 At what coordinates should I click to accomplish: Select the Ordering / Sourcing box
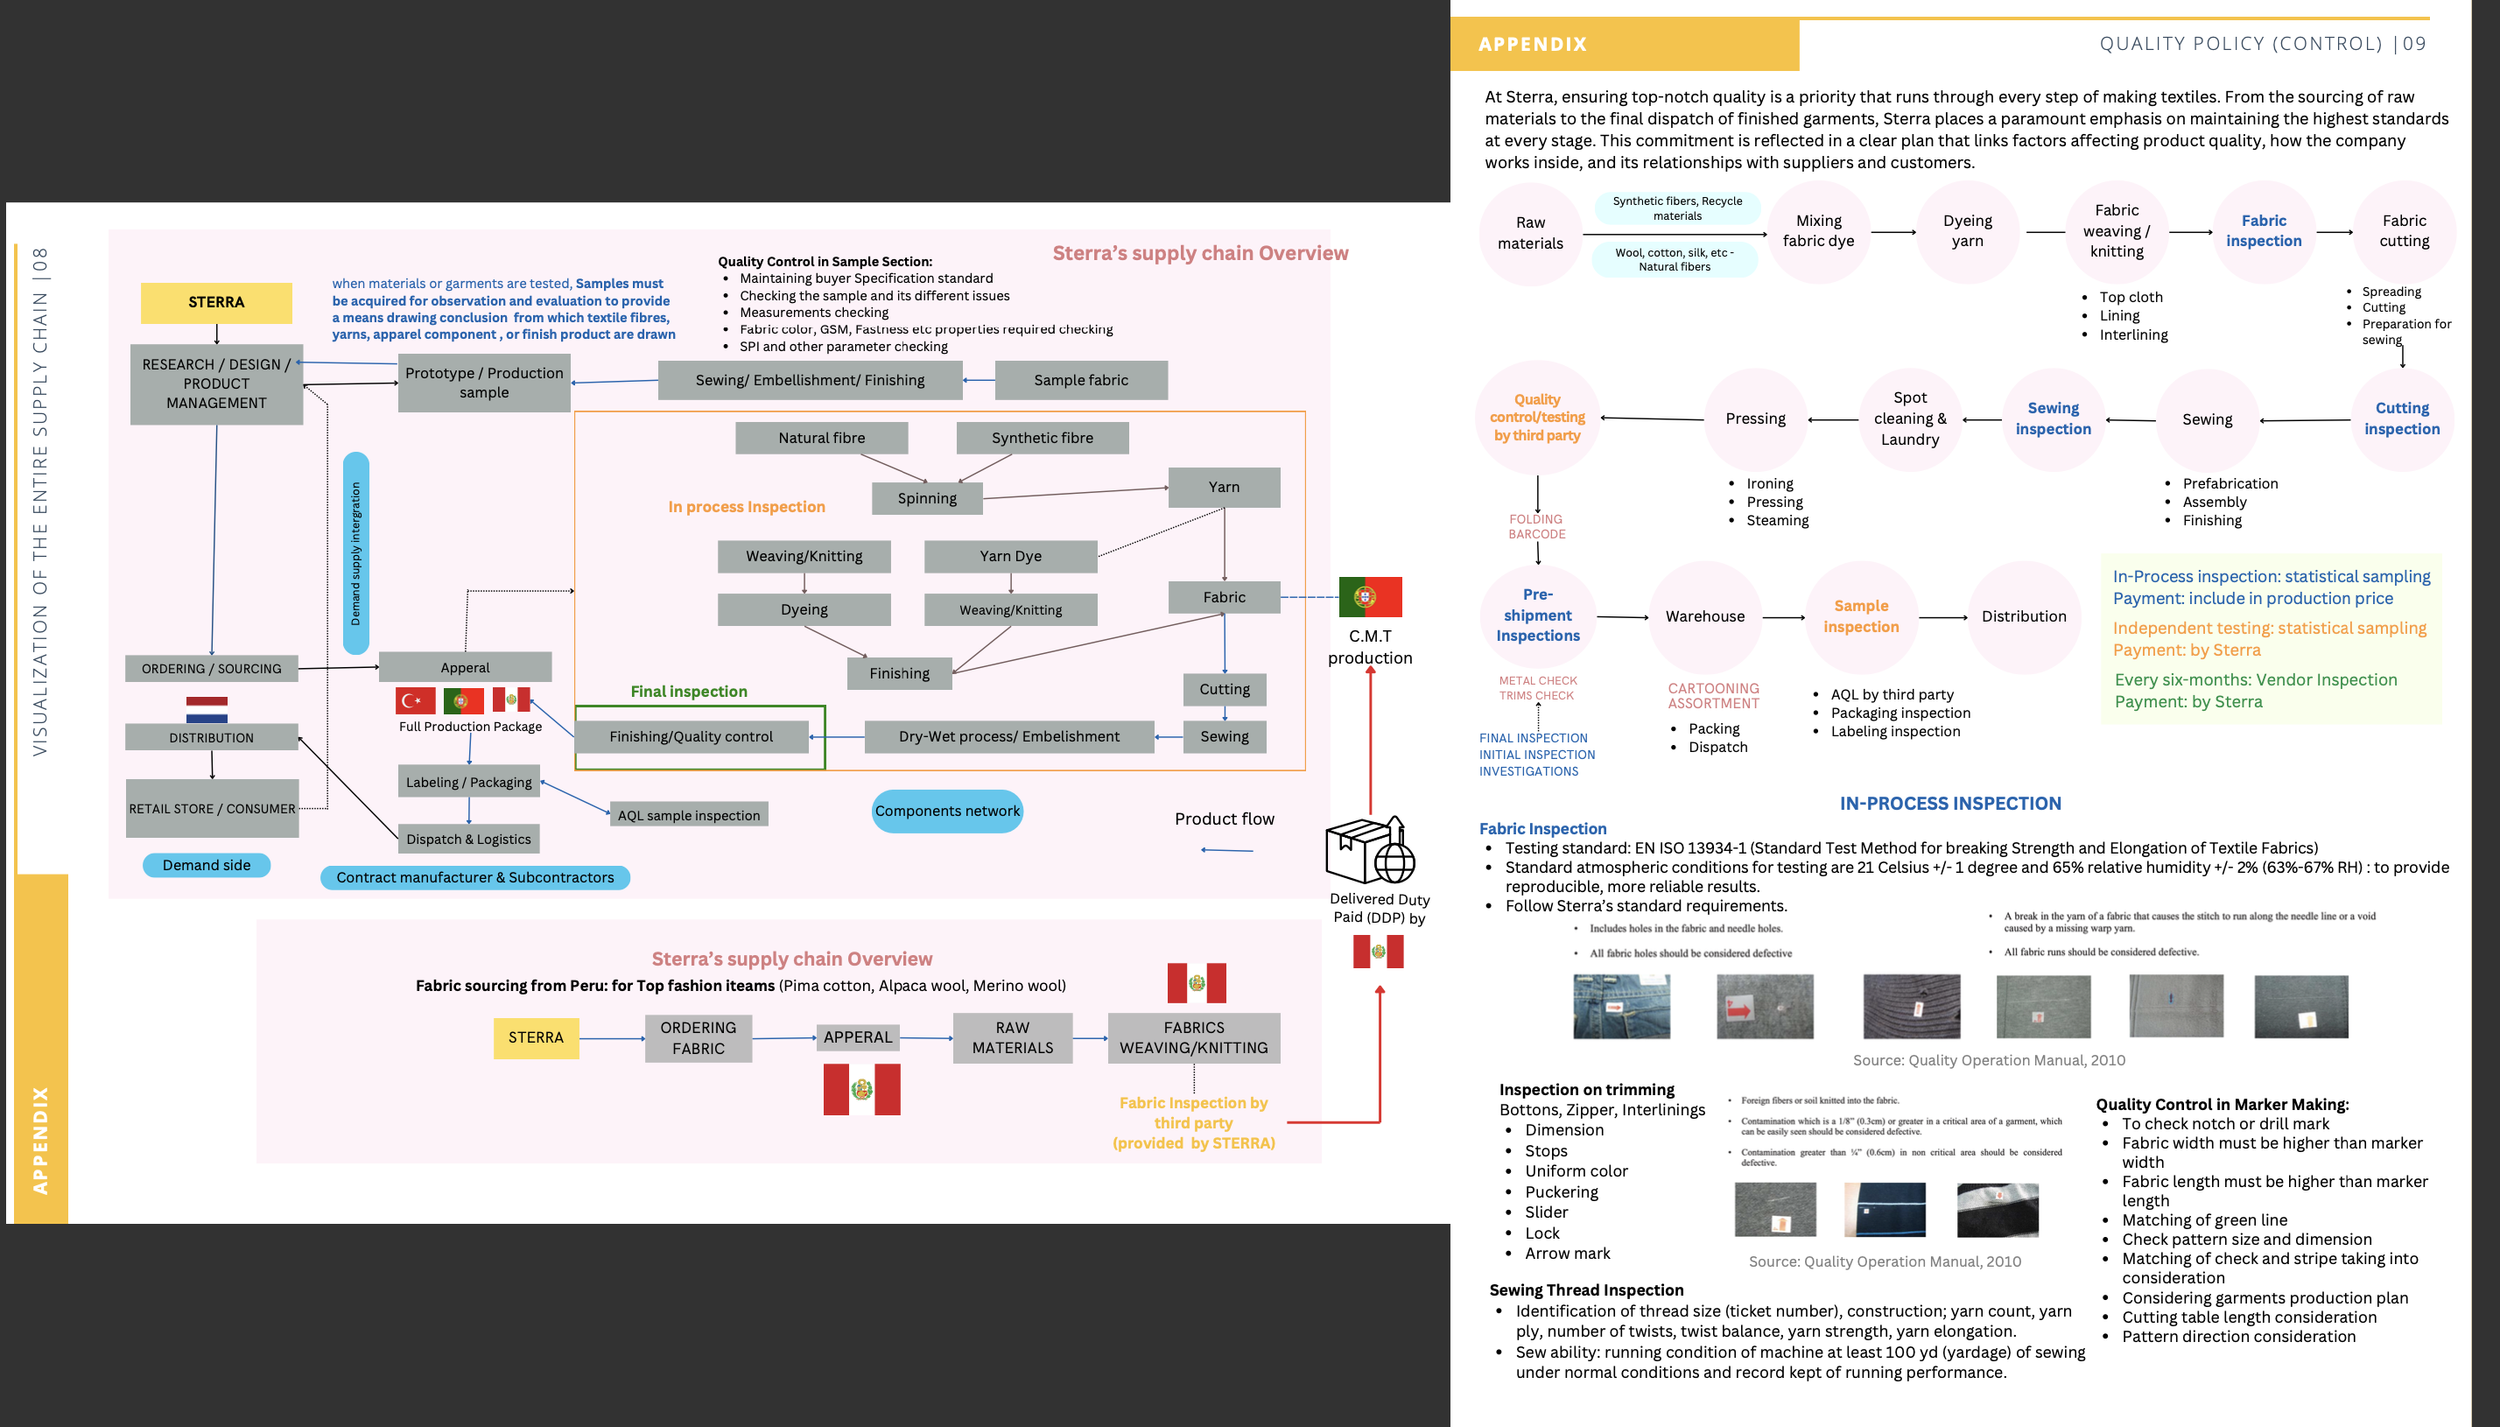point(212,668)
